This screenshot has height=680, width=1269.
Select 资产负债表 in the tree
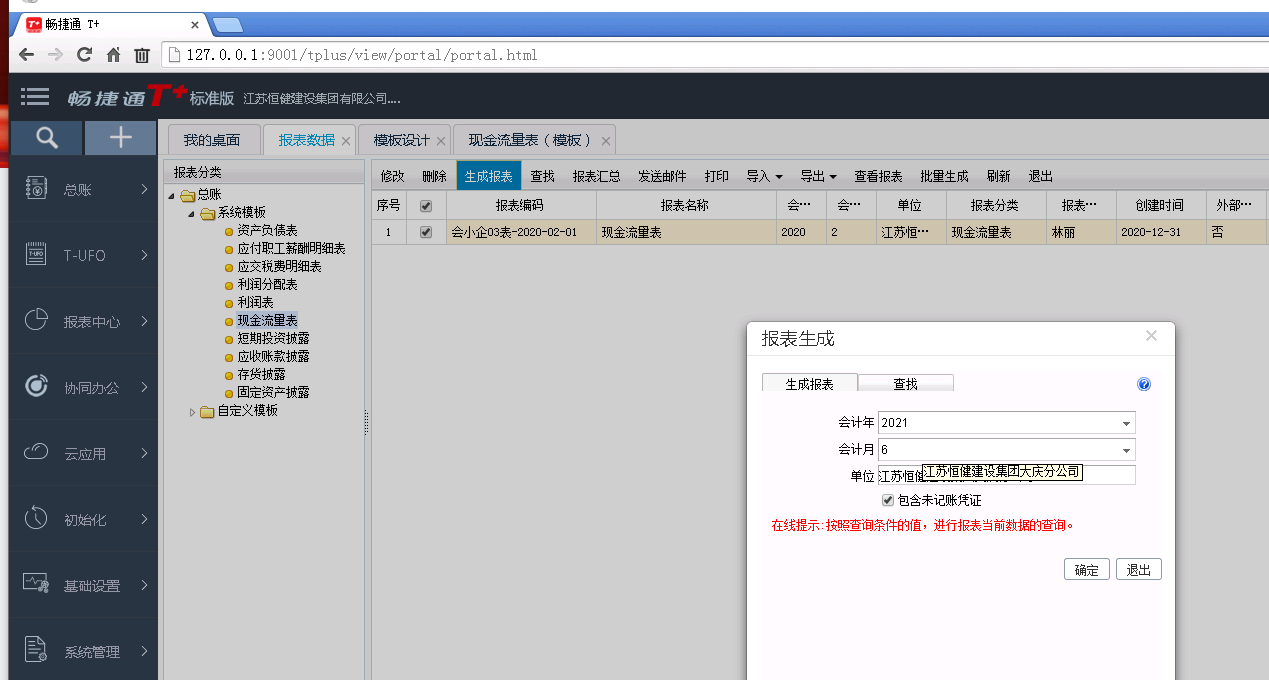(267, 231)
